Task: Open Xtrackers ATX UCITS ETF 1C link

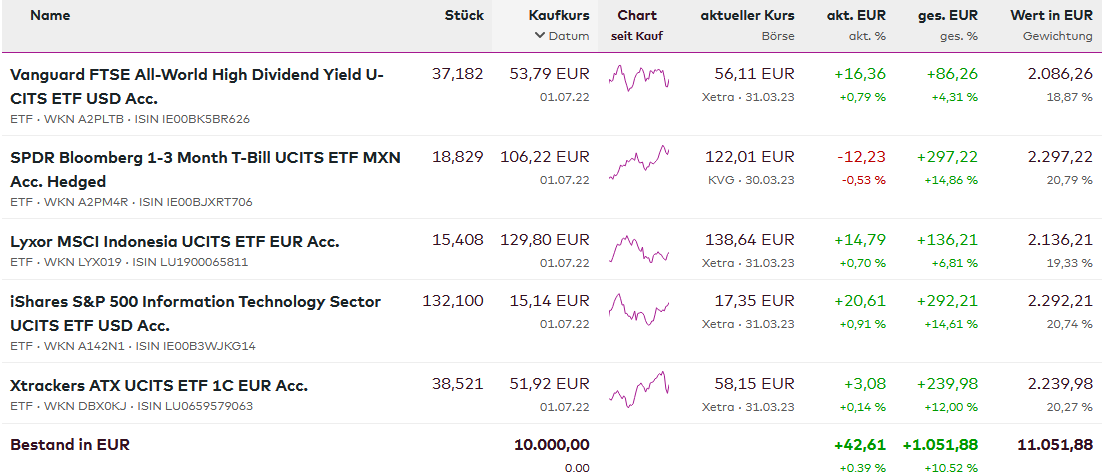Action: point(158,385)
